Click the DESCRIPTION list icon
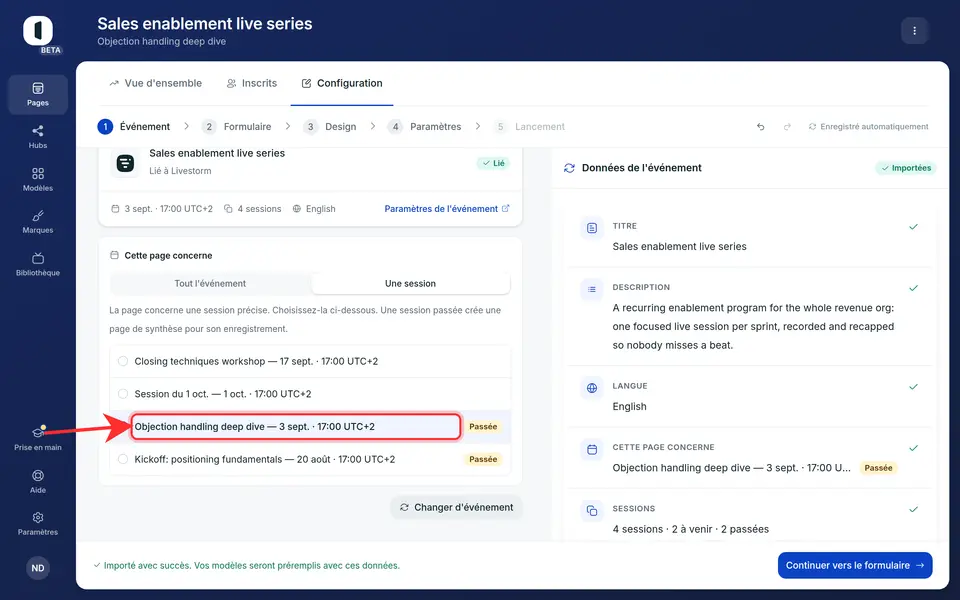This screenshot has width=960, height=600. click(592, 289)
